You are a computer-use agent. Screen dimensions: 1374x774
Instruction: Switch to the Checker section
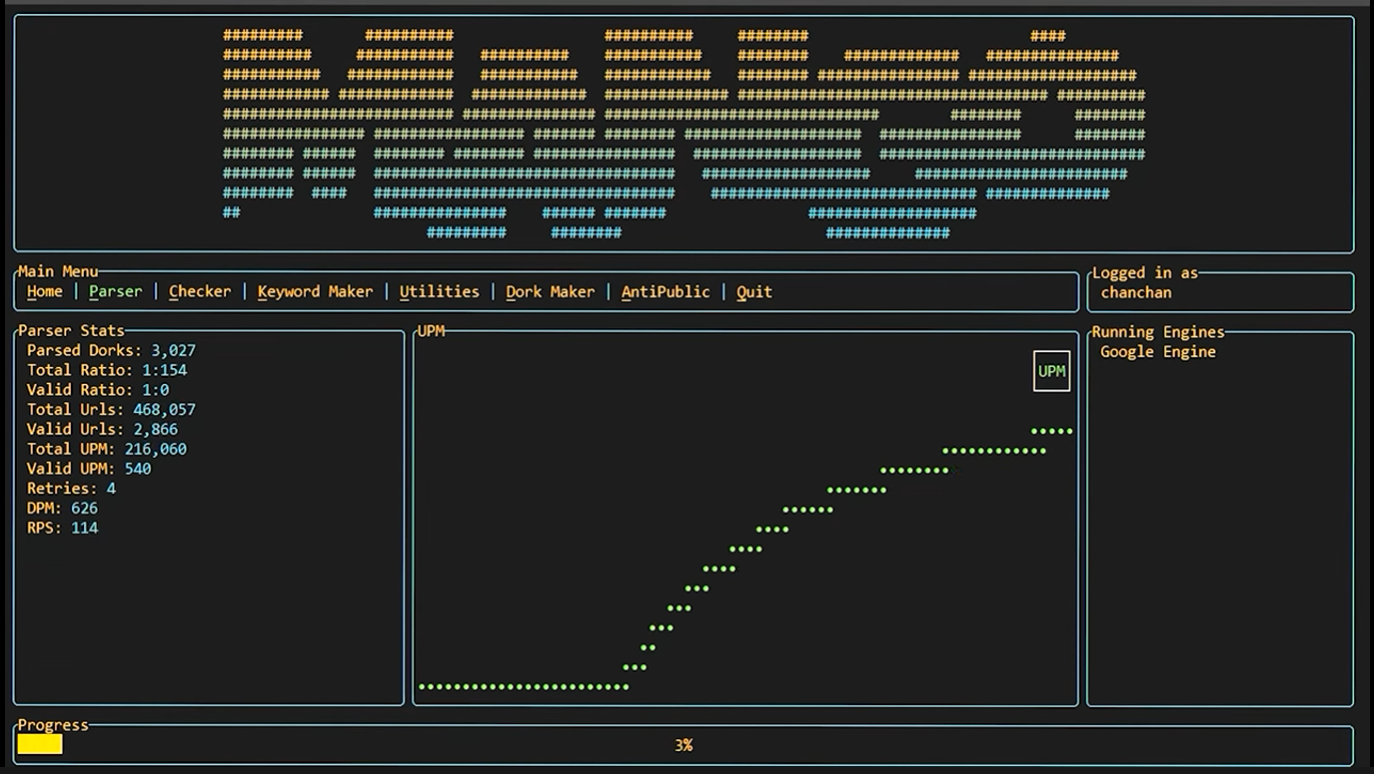coord(199,292)
